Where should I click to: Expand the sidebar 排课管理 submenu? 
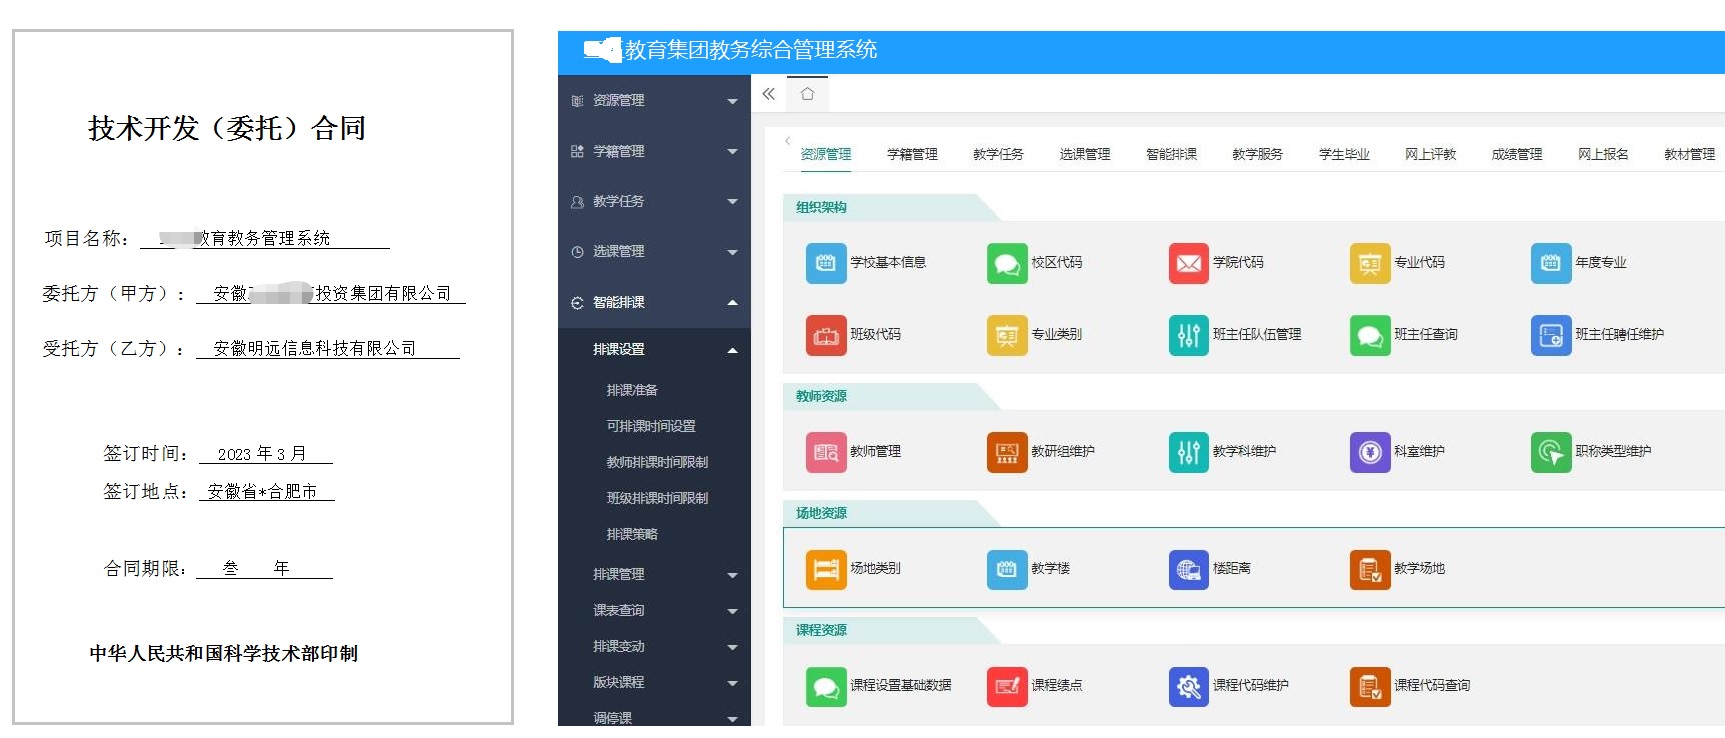[x=654, y=575]
